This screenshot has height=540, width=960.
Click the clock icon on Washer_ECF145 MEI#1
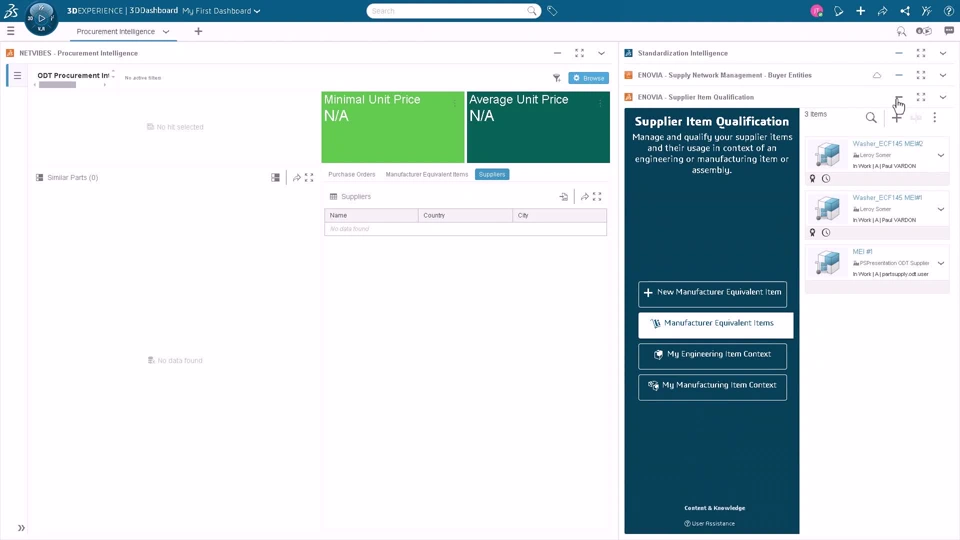point(826,233)
